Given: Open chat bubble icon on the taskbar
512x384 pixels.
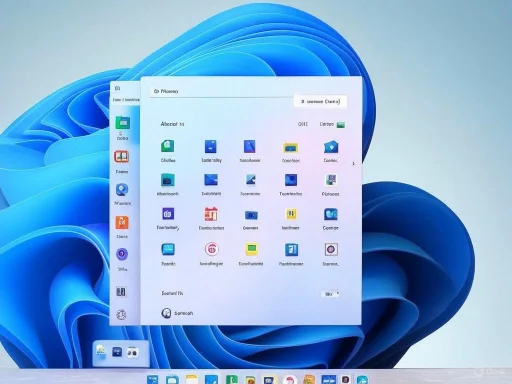Looking at the screenshot, I should pyautogui.click(x=172, y=380).
